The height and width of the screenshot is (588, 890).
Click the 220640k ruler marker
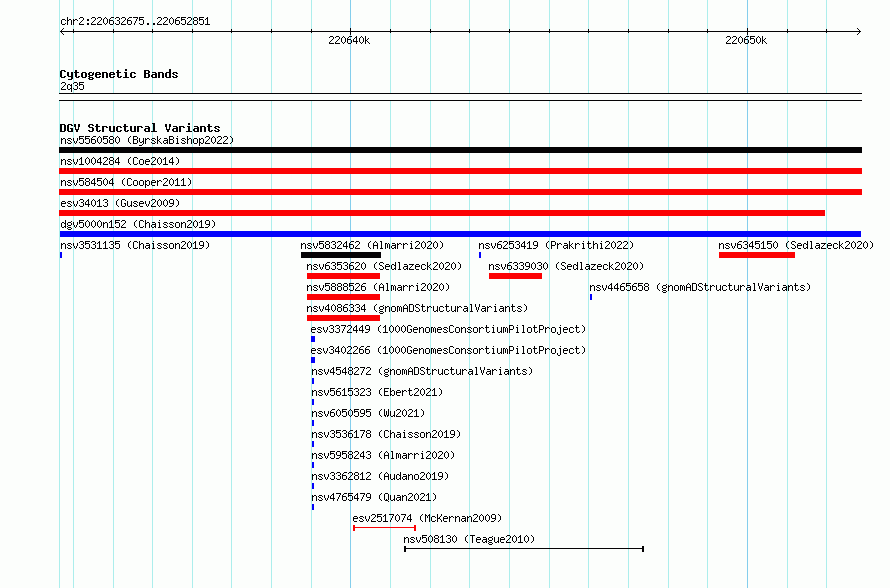349,40
